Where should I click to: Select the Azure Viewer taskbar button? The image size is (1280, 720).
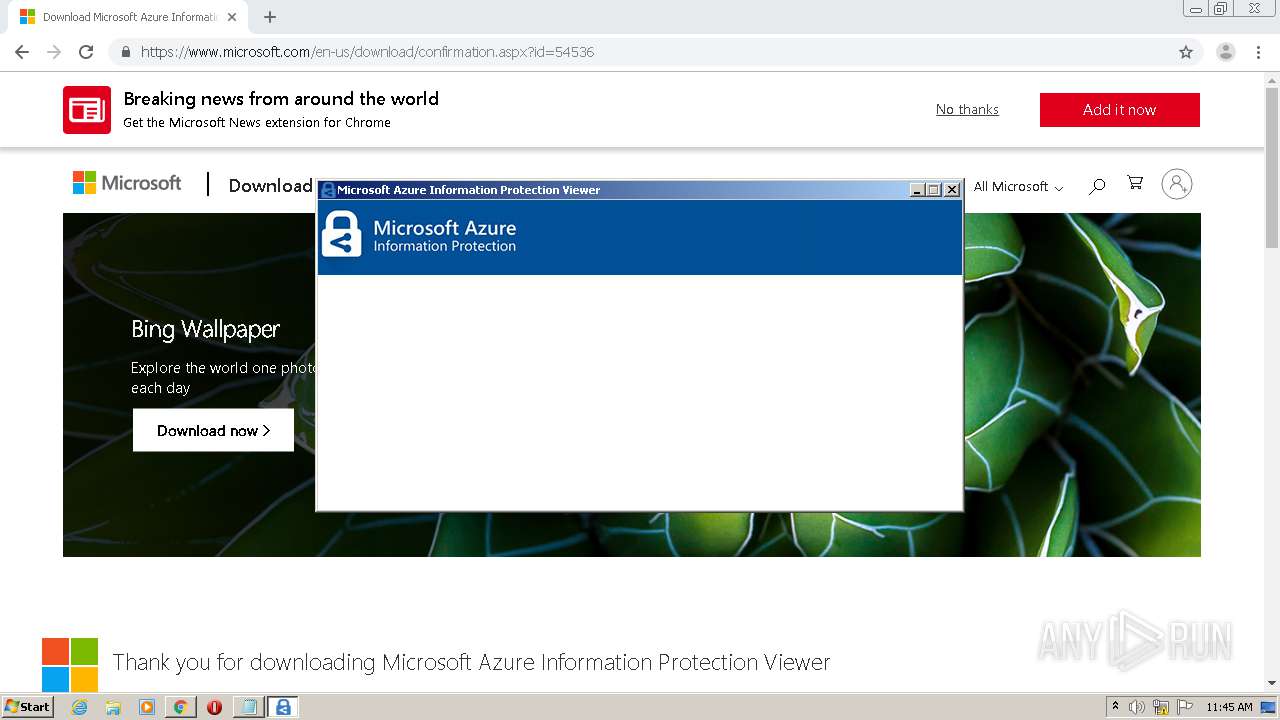(x=283, y=707)
